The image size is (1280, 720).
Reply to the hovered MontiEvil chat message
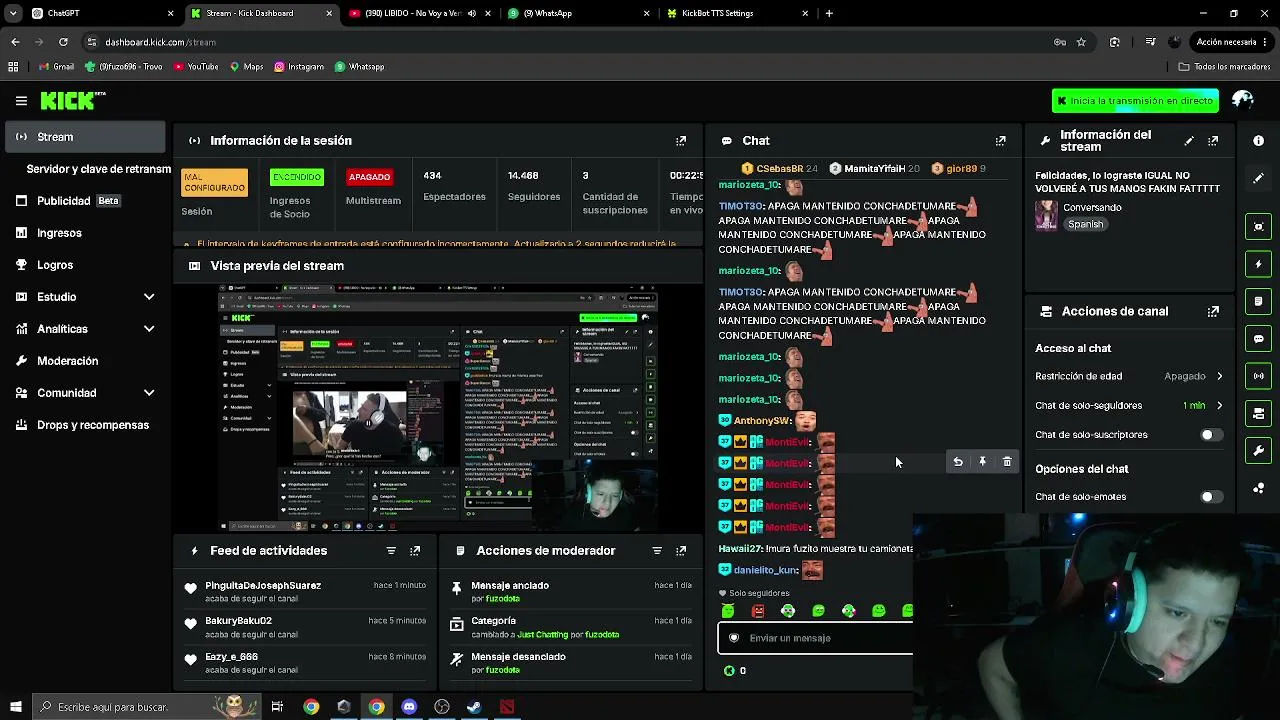[x=958, y=462]
